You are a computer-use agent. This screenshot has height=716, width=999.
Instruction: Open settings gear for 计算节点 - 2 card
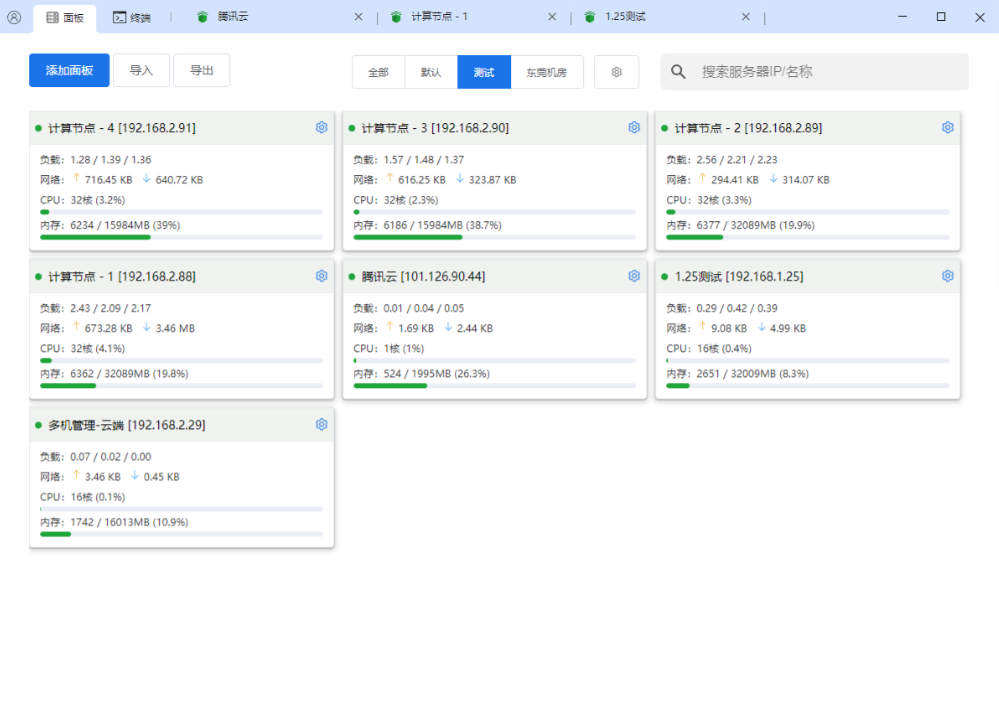pos(948,128)
